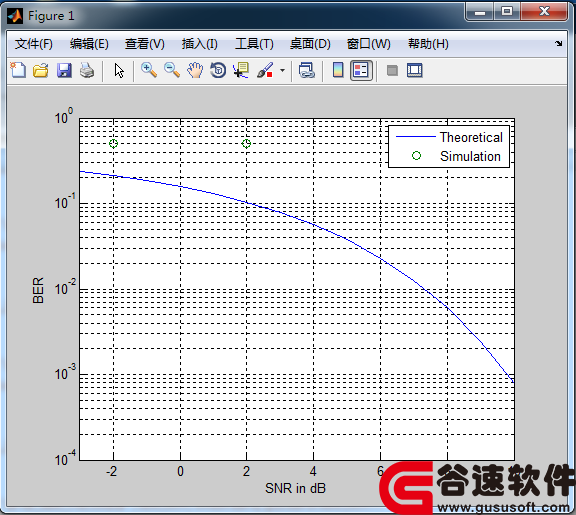576x515 pixels.
Task: Activate the Pan hand tool
Action: tap(195, 70)
